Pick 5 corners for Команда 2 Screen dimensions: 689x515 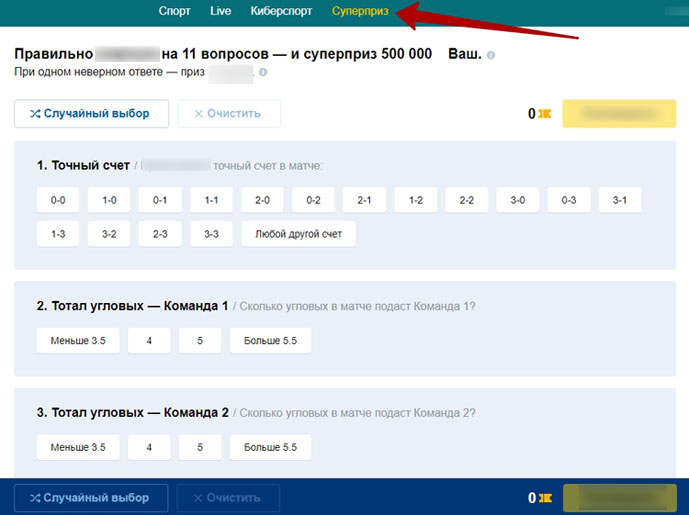click(200, 447)
